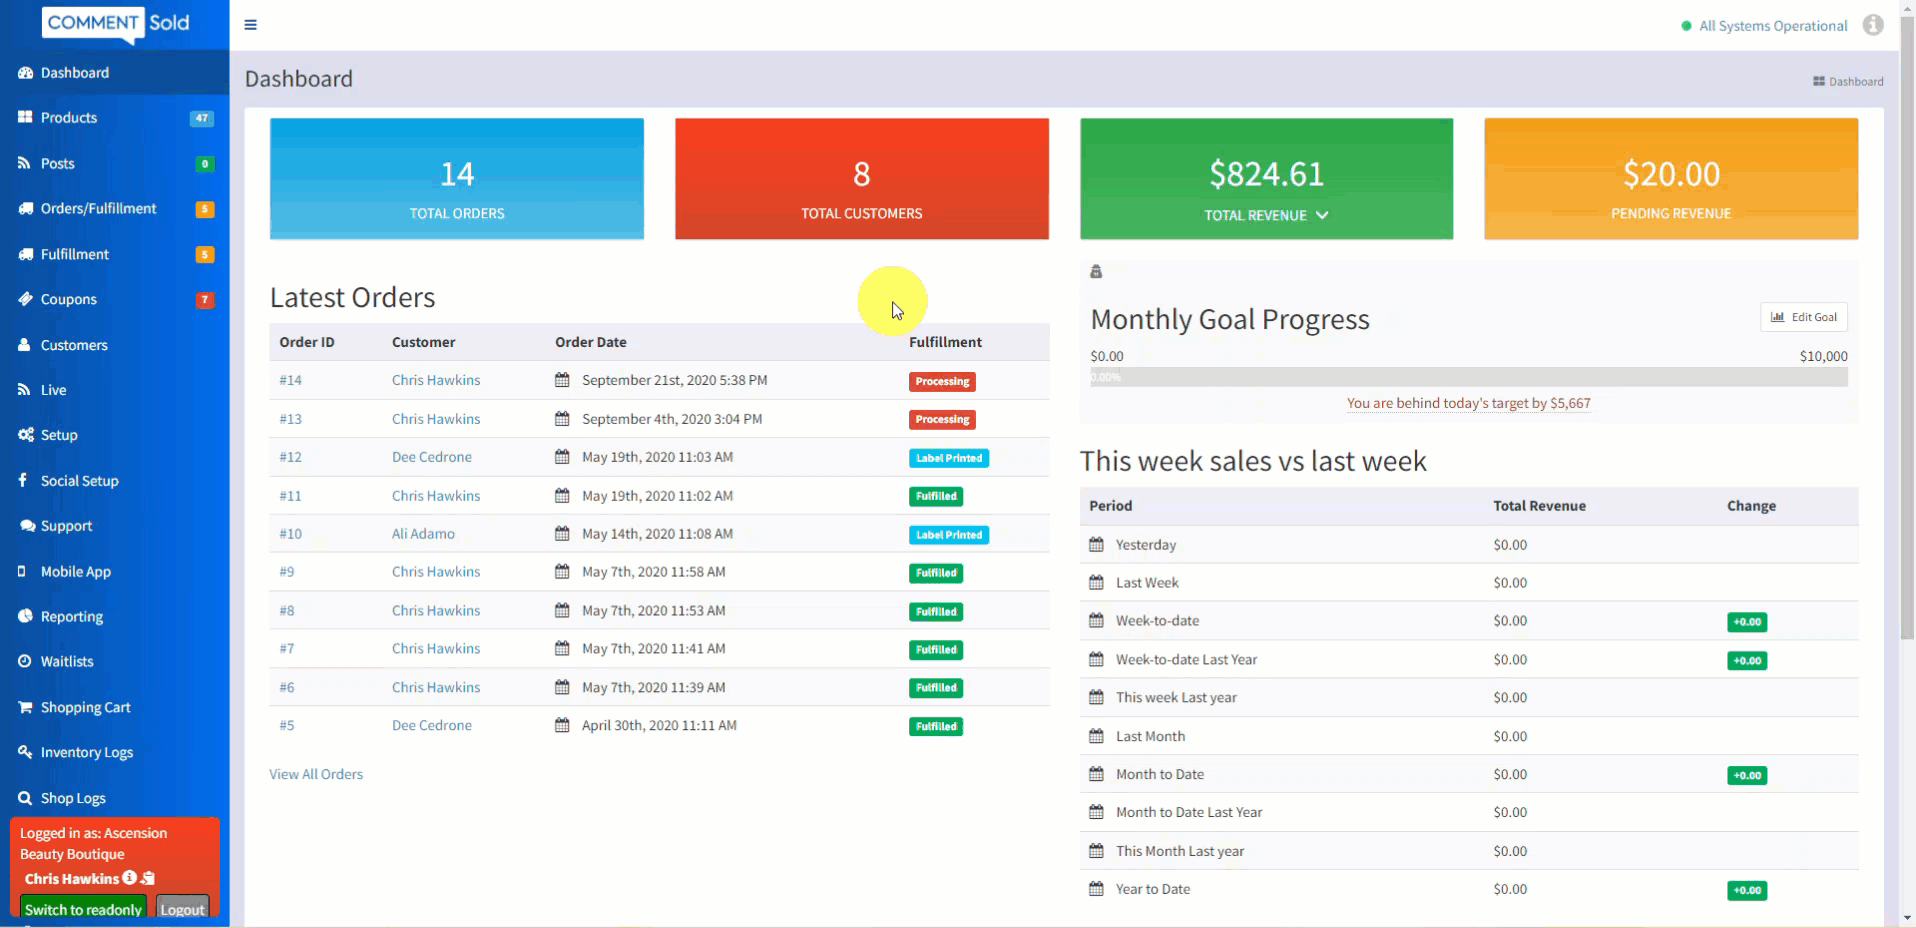
Task: Click the calendar icon beside Yesterday period
Action: [x=1096, y=545]
